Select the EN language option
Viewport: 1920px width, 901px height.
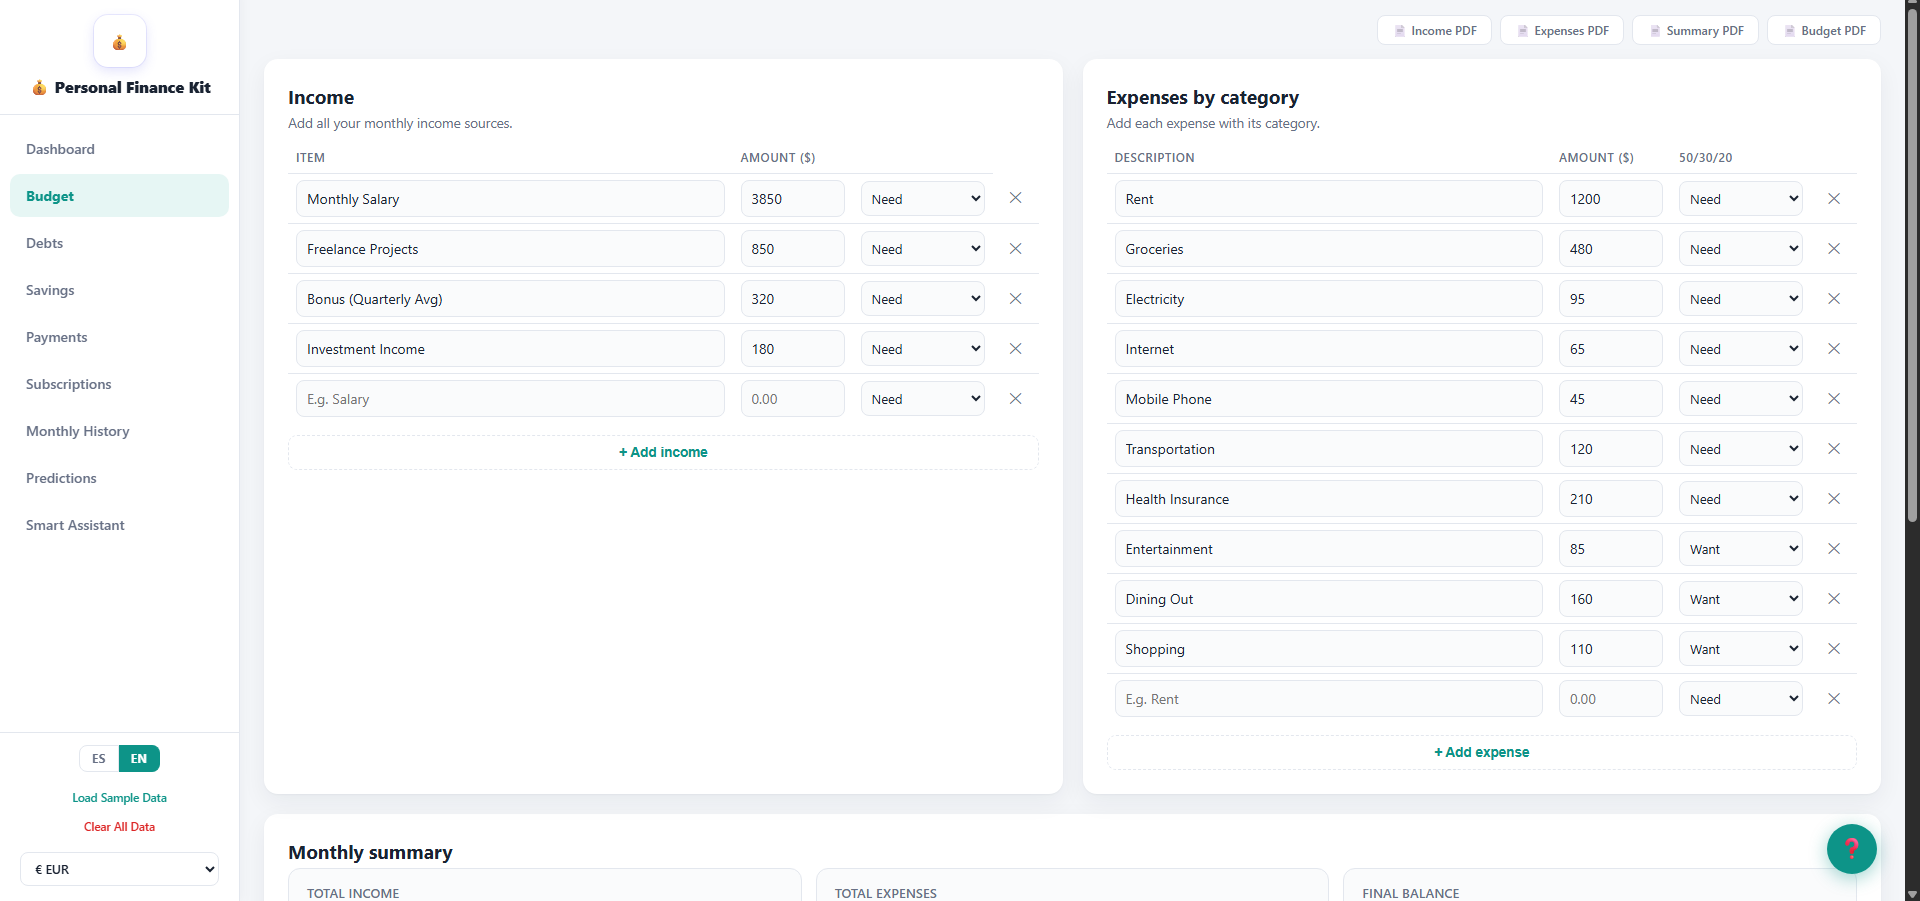(139, 758)
